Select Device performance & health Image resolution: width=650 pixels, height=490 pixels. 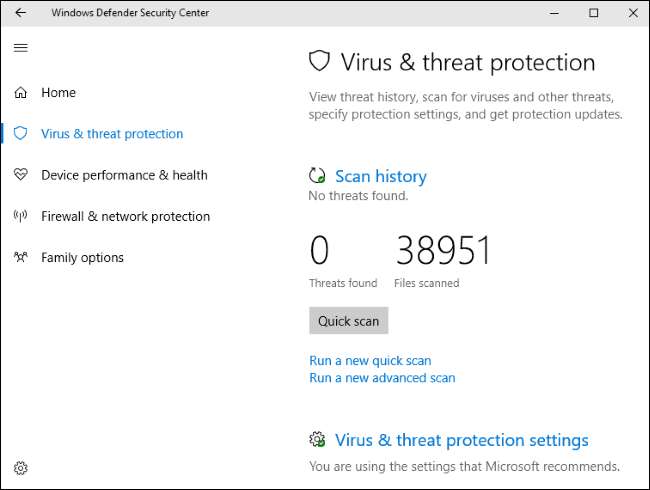pos(124,175)
